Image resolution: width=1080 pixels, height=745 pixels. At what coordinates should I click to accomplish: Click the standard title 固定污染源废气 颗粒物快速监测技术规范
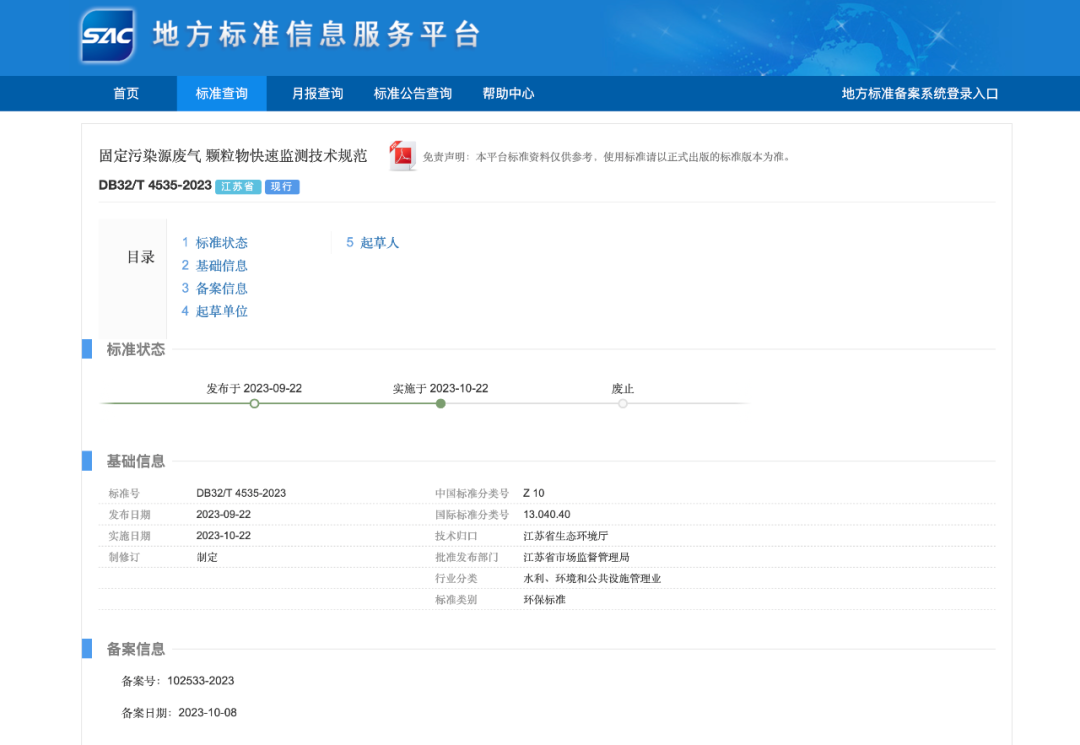point(233,156)
